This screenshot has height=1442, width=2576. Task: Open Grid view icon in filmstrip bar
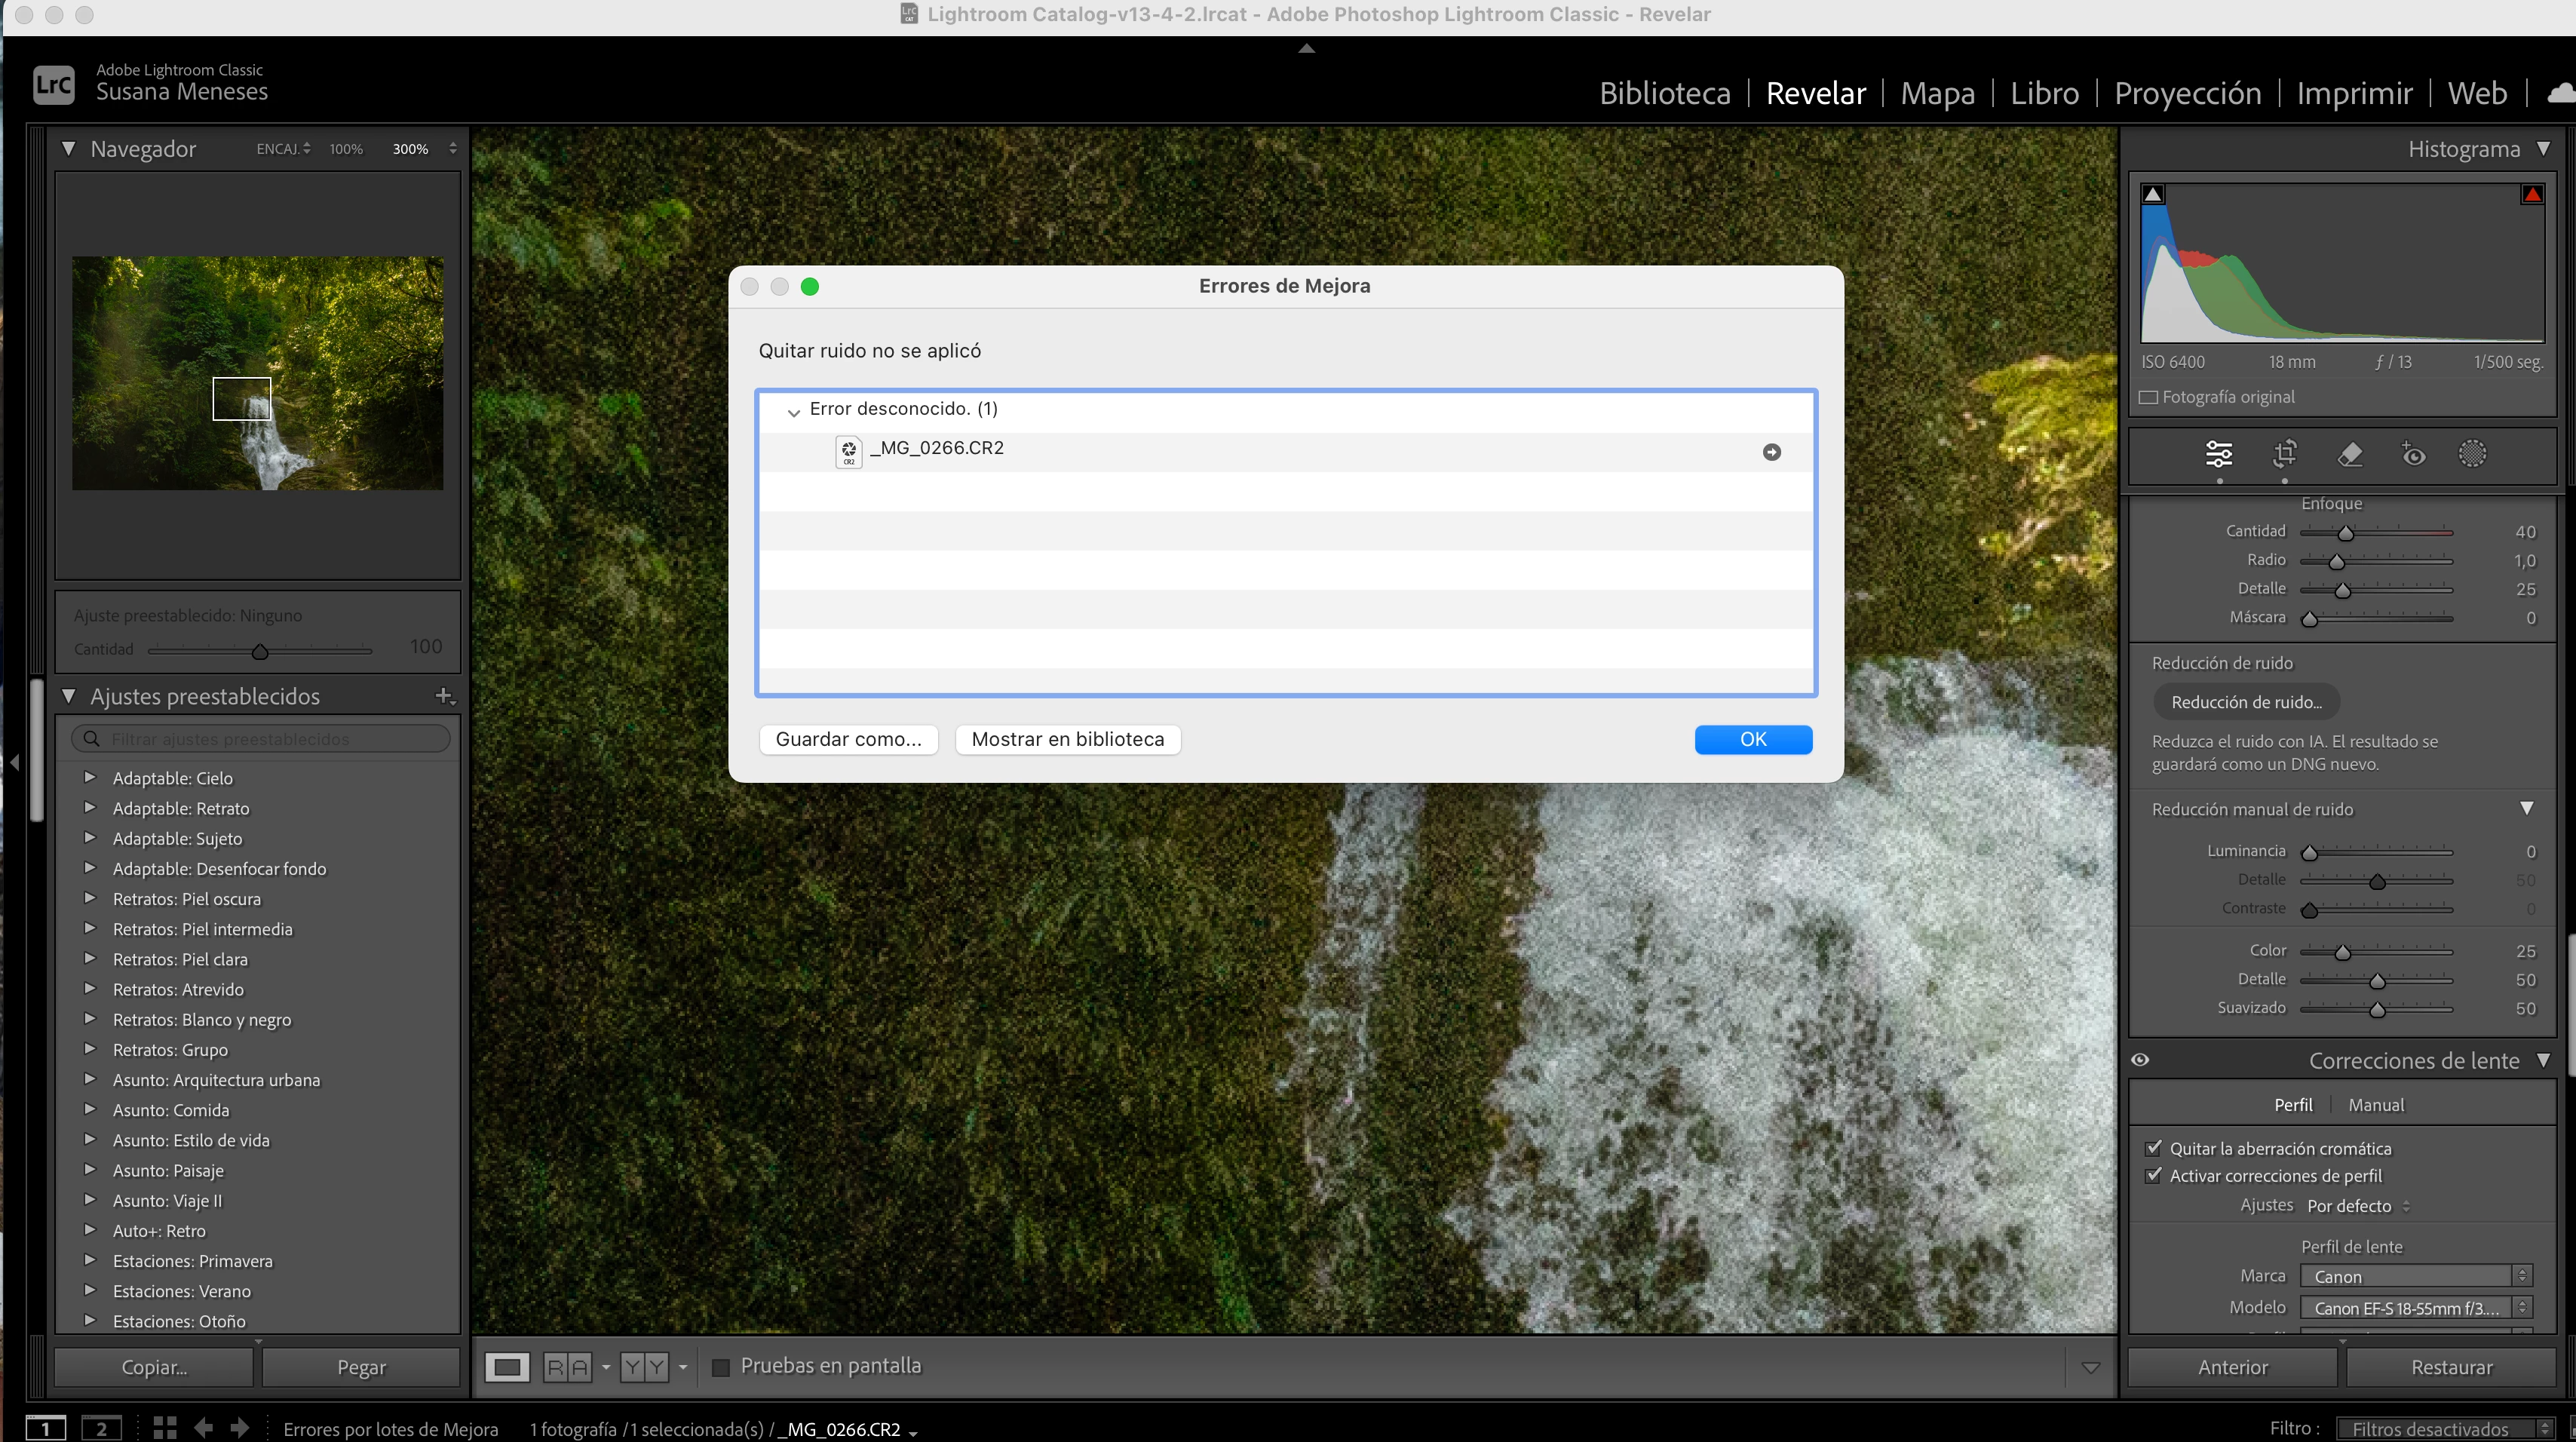(165, 1428)
